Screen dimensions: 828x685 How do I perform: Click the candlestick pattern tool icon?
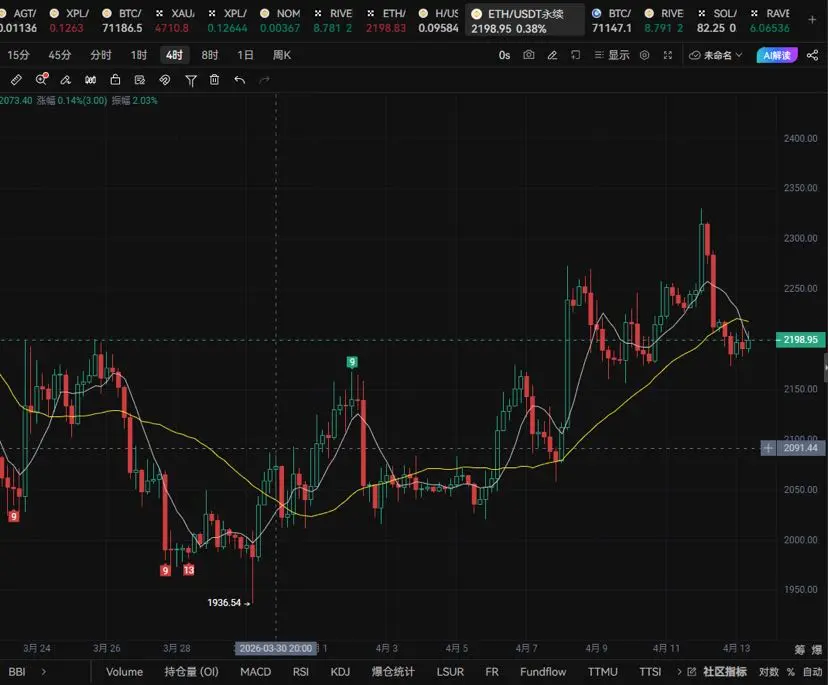[90, 80]
